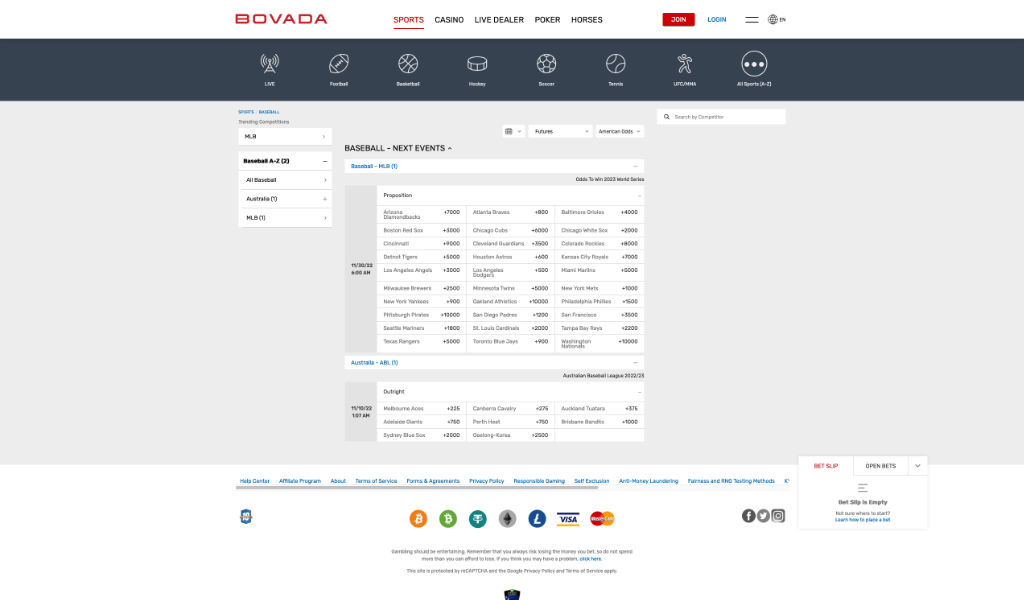Select the Bet Slip tab
The height and width of the screenshot is (600, 1024).
click(825, 466)
